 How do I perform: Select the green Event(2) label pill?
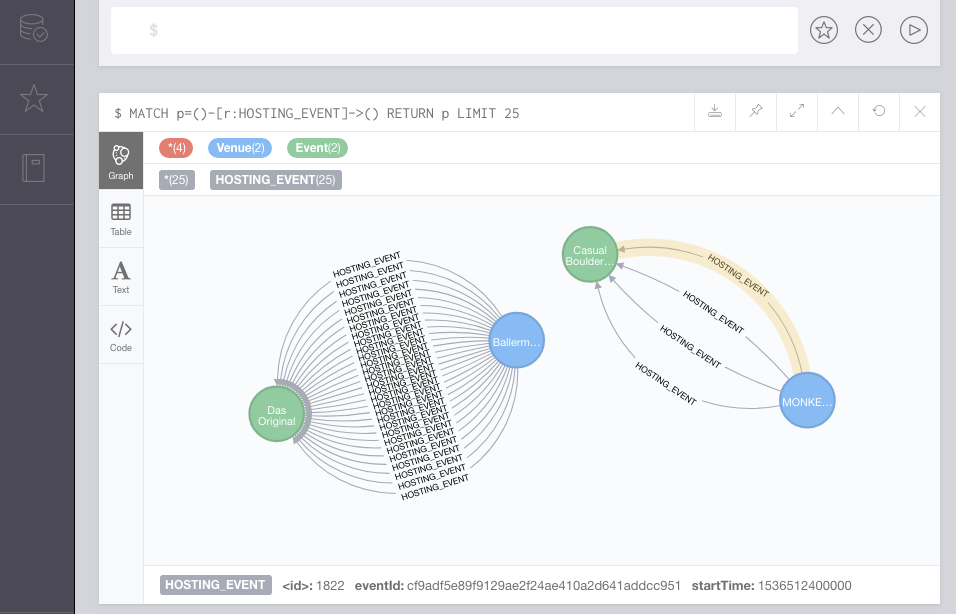pos(317,148)
